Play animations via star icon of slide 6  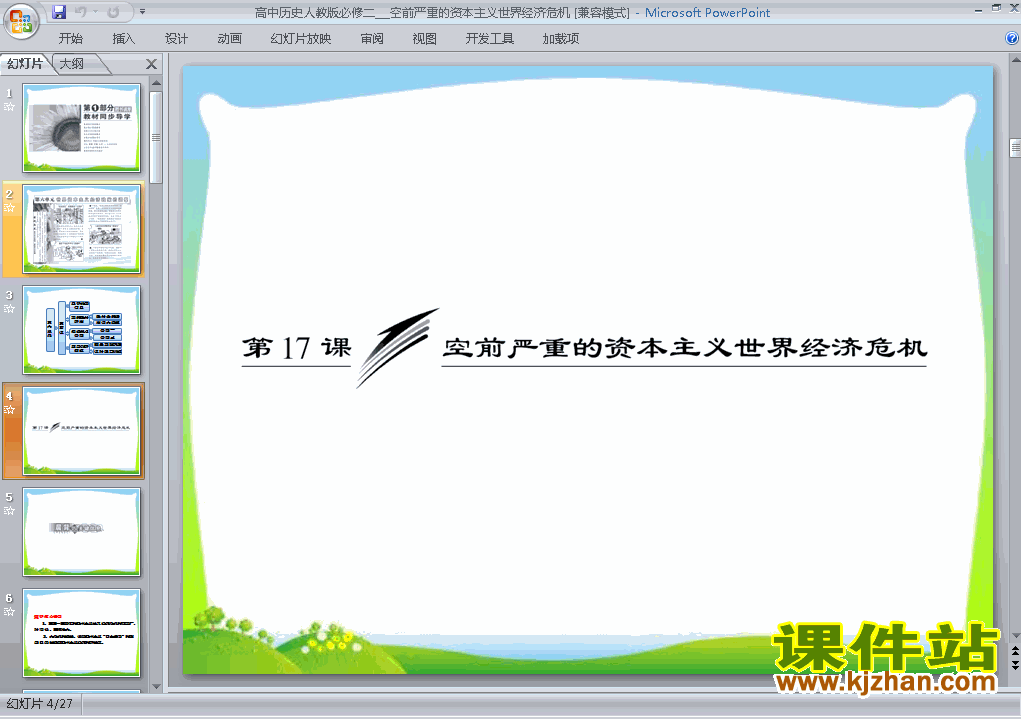(x=9, y=612)
